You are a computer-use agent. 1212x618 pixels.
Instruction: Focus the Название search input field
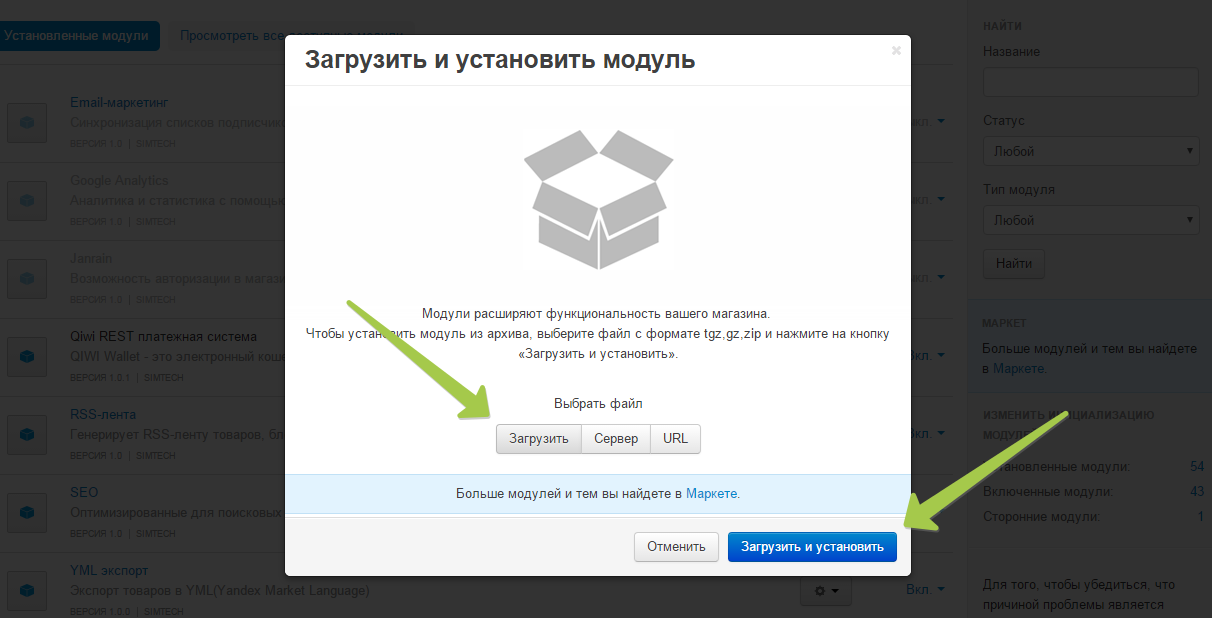pos(1090,82)
